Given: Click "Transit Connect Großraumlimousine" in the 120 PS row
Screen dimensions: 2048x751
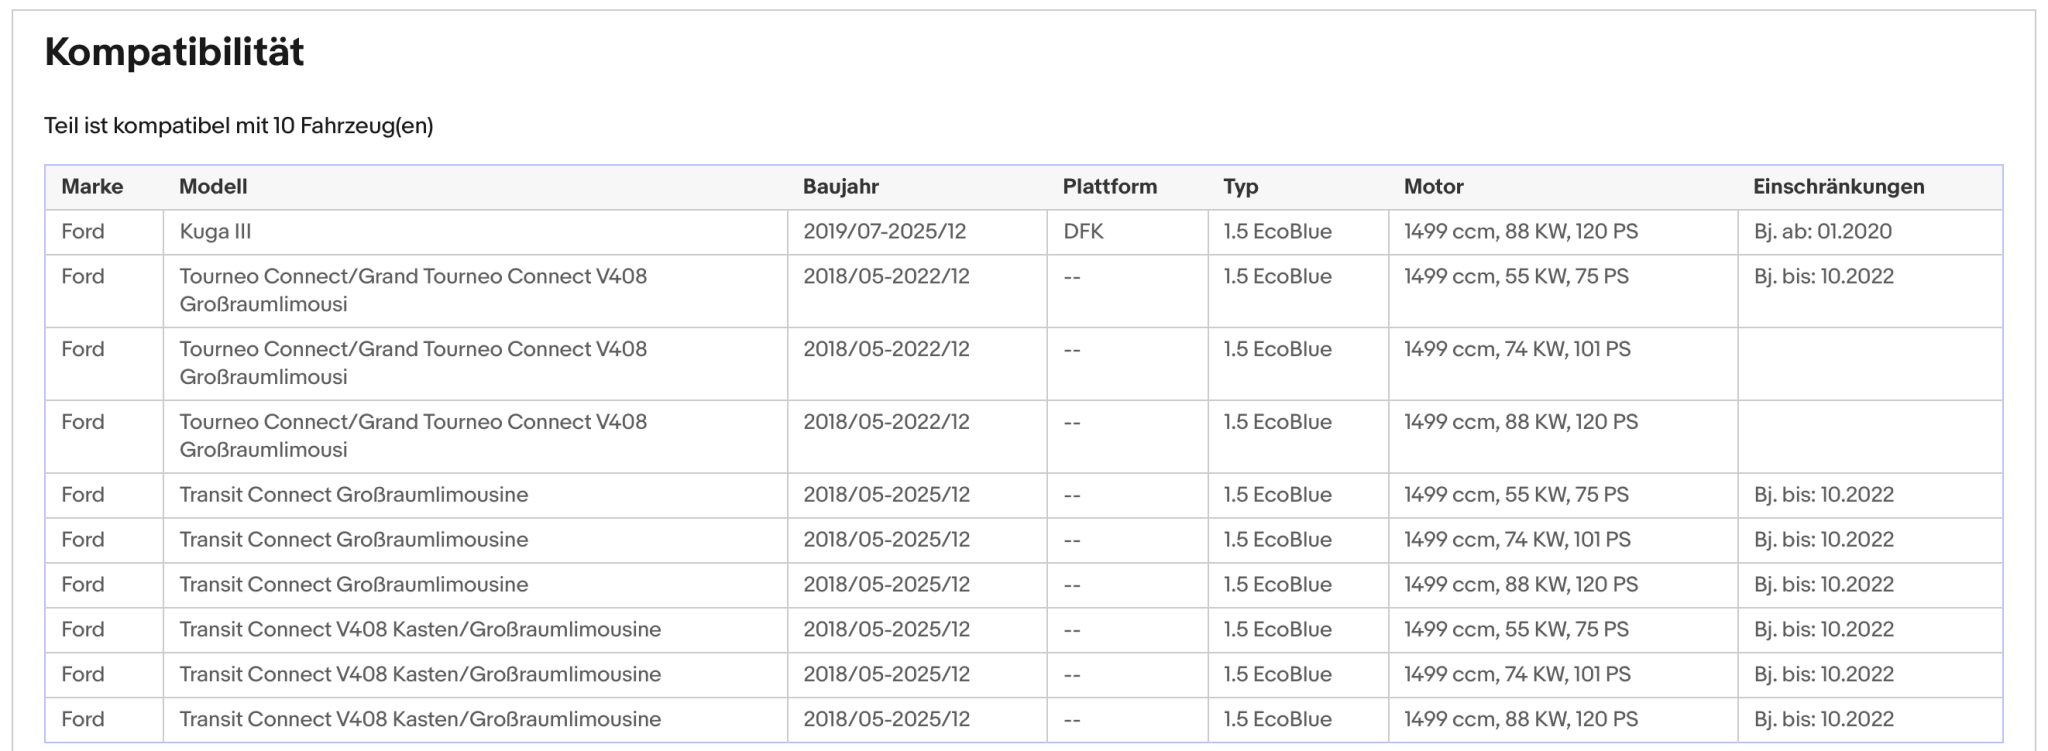Looking at the screenshot, I should coord(354,585).
